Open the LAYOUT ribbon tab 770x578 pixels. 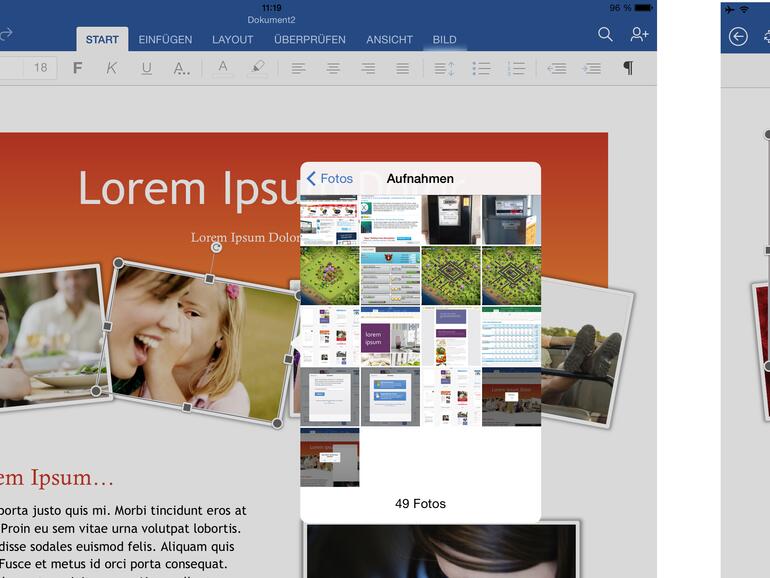click(232, 40)
